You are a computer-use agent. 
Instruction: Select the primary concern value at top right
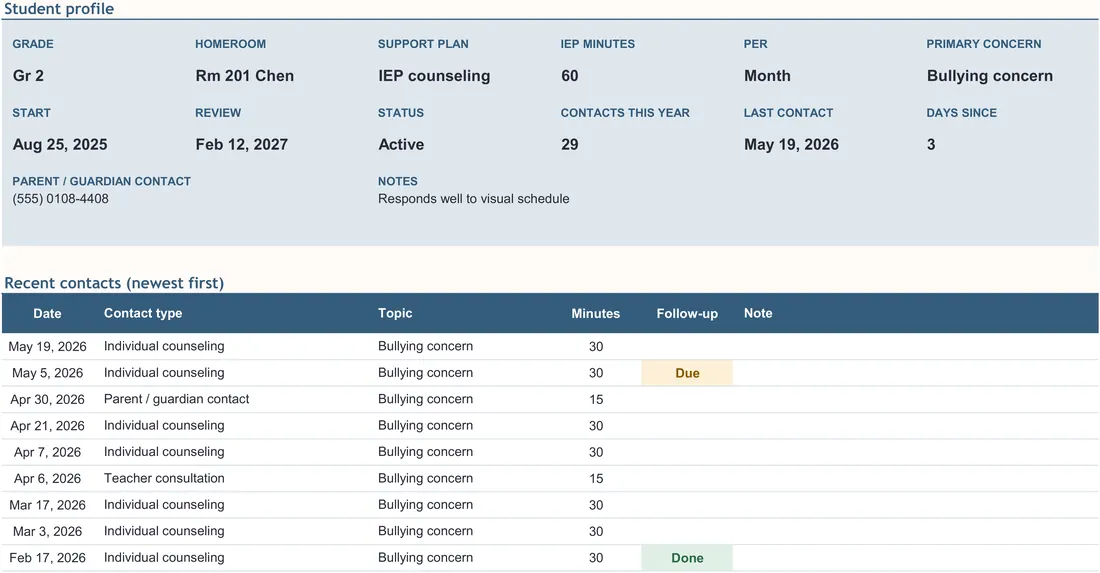click(990, 76)
